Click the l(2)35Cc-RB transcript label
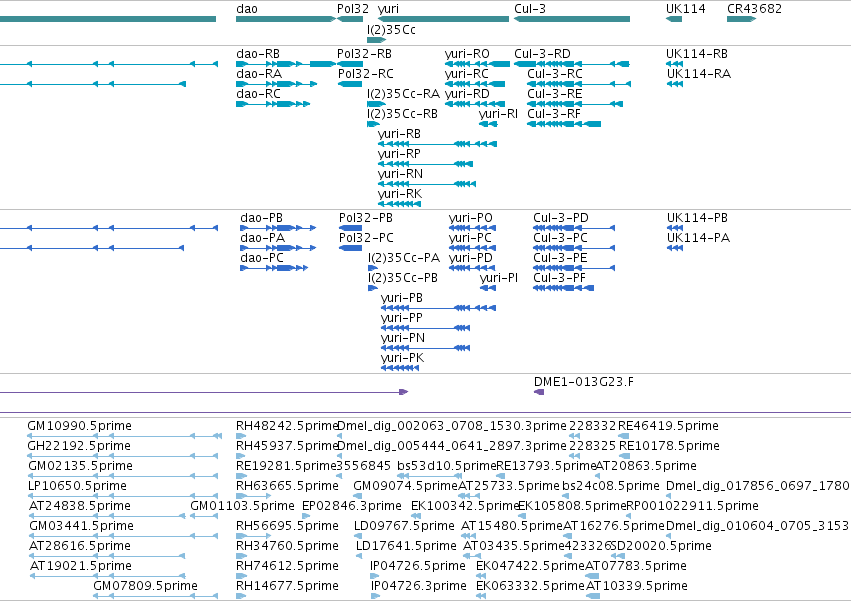This screenshot has height=601, width=851. tap(402, 115)
